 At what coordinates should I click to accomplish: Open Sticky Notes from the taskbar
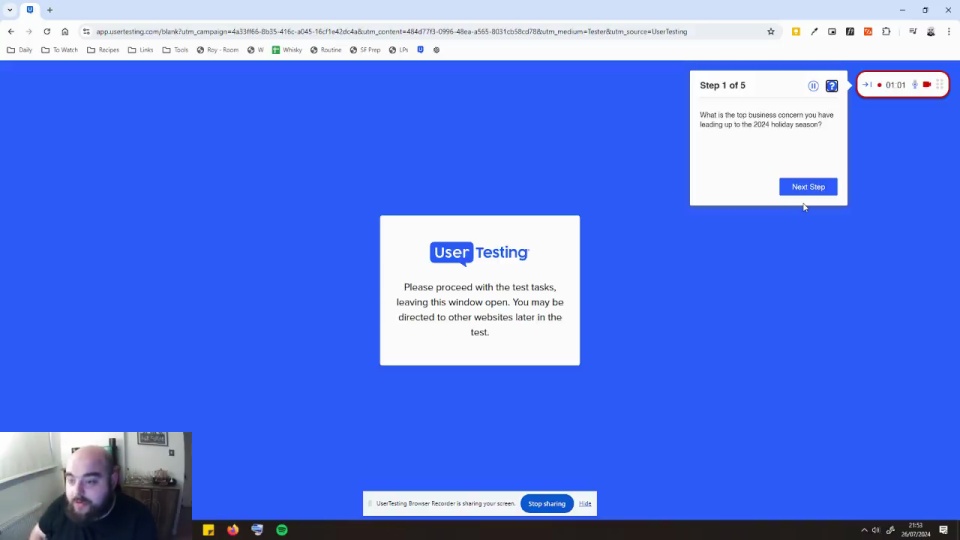[x=208, y=530]
